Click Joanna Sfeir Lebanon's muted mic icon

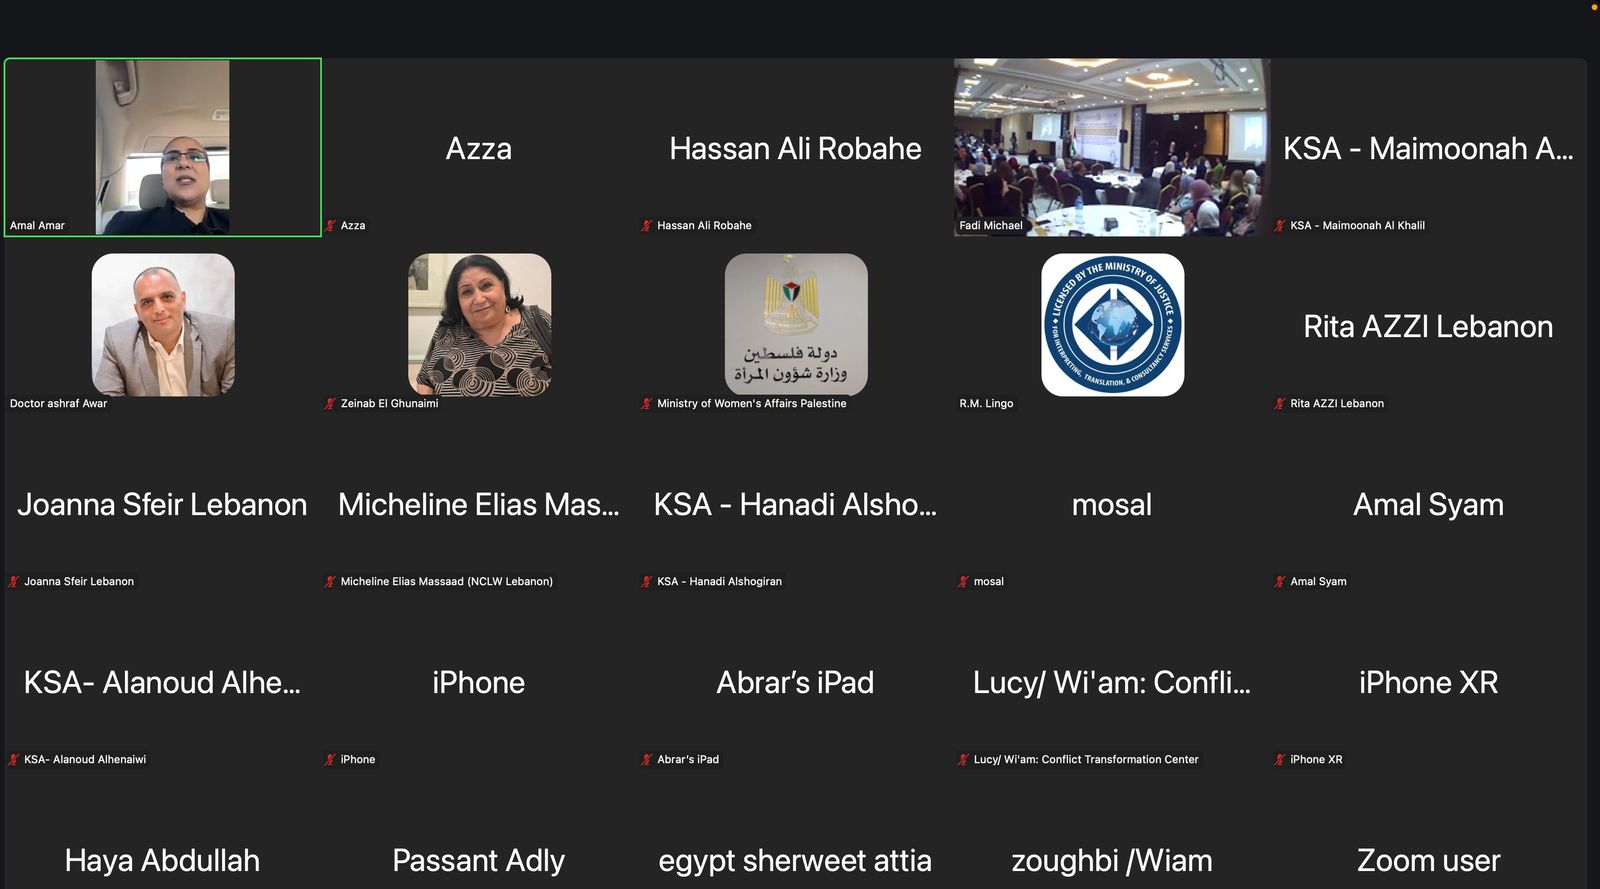tap(14, 582)
